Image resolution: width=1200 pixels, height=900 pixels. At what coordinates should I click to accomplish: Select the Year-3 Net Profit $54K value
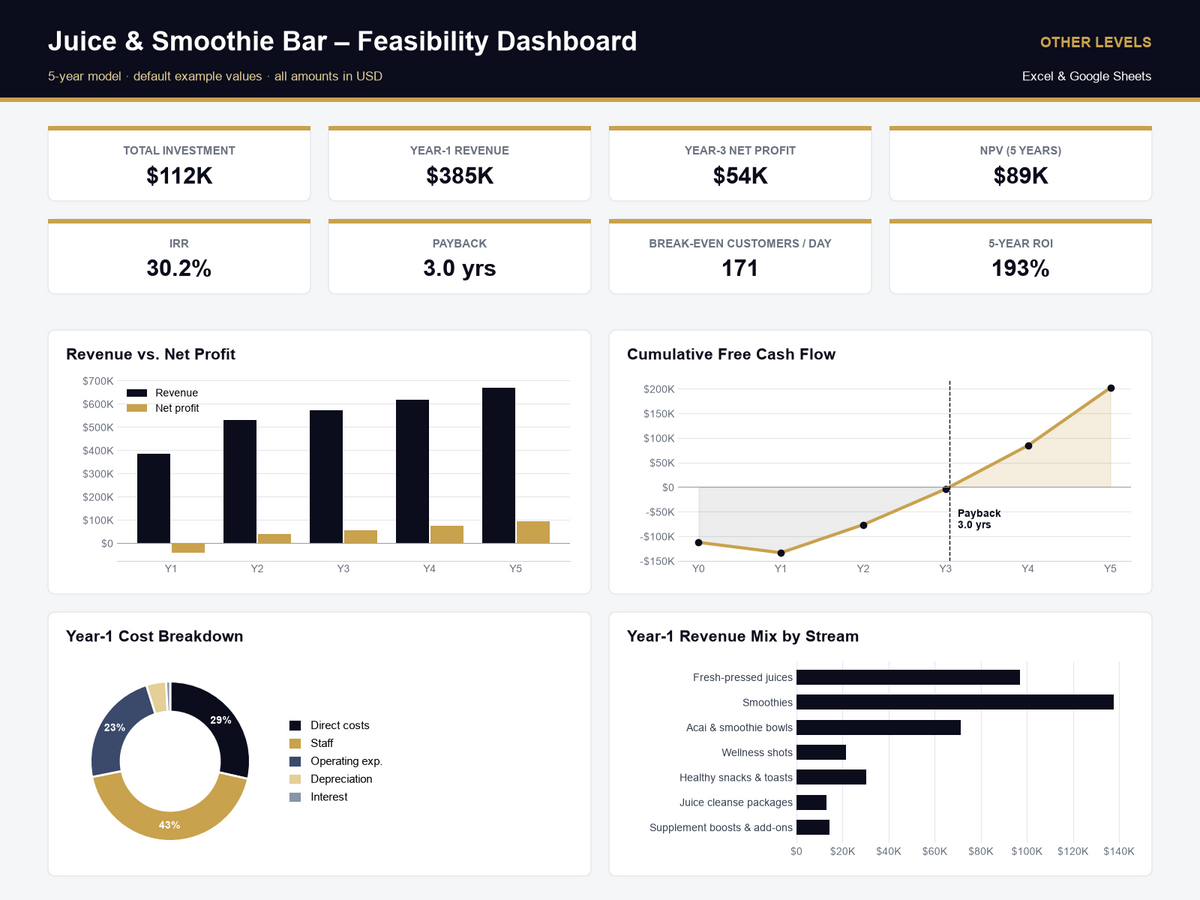click(x=740, y=176)
